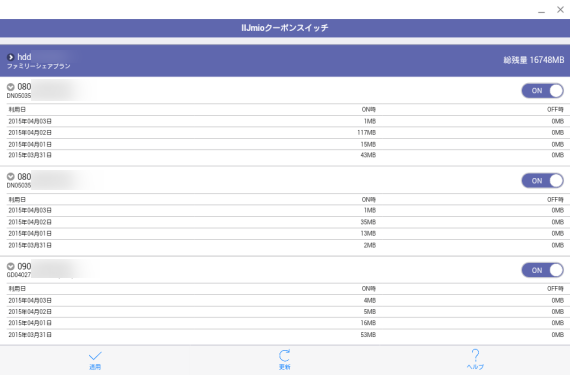570x375 pixels.
Task: Click the OFF時 value in the 43MB row
Action: (x=558, y=155)
